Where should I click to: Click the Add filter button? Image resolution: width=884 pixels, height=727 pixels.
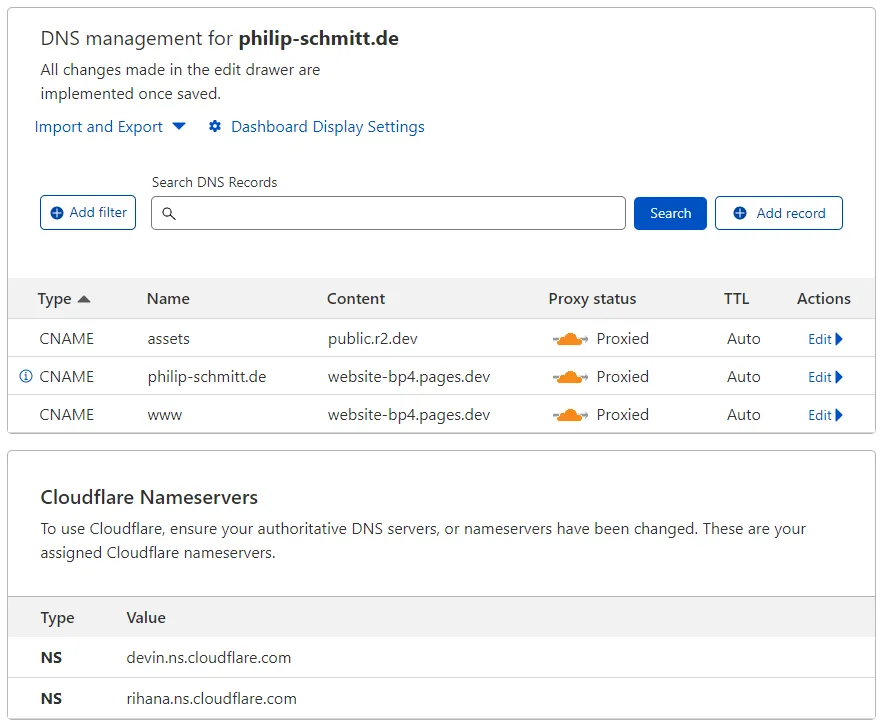pyautogui.click(x=88, y=213)
